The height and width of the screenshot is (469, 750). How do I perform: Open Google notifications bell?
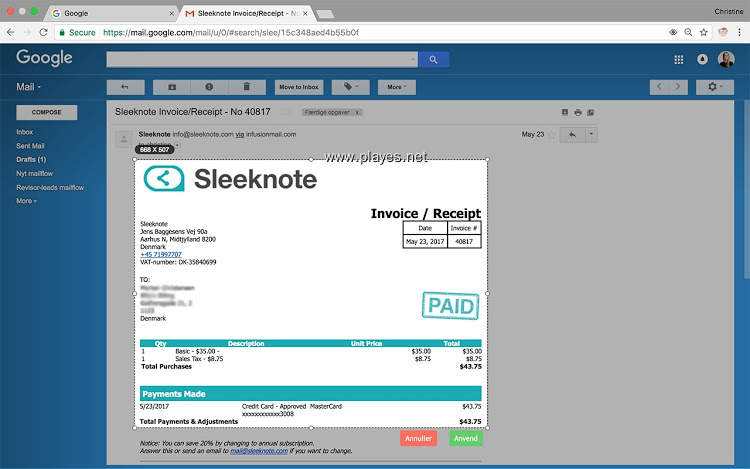(702, 59)
